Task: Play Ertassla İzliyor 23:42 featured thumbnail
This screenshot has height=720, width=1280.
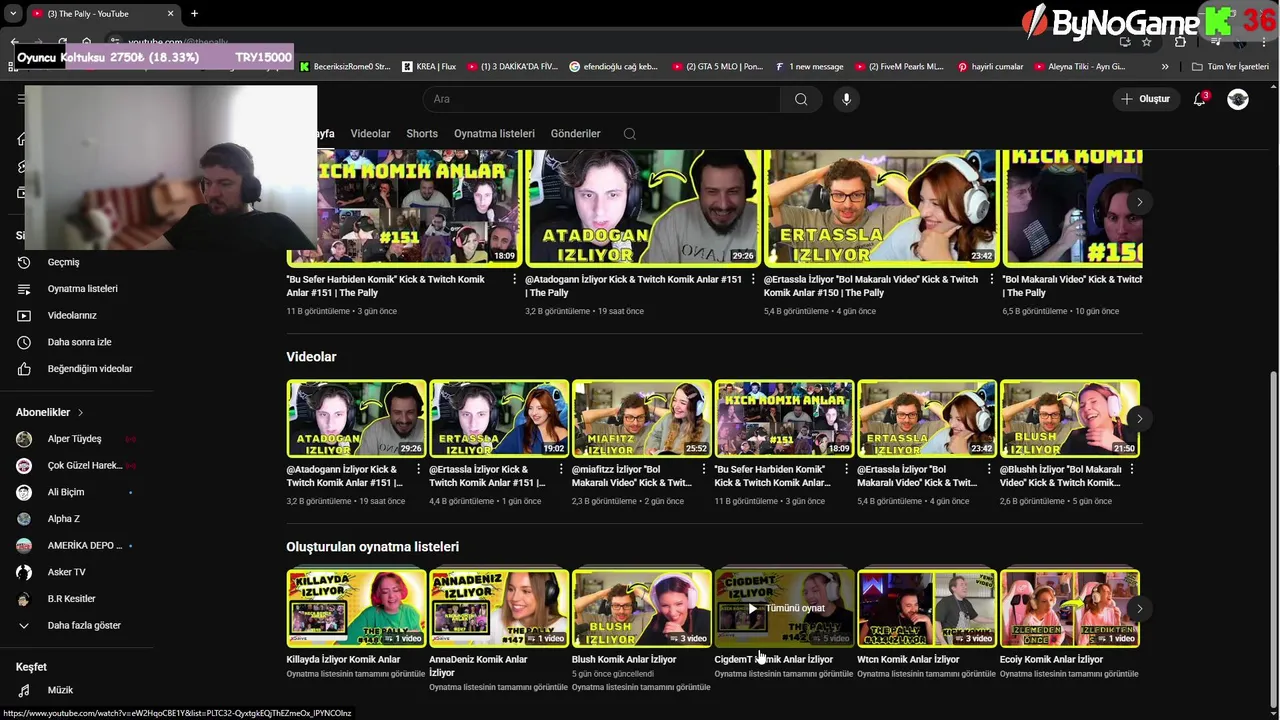Action: (x=880, y=207)
